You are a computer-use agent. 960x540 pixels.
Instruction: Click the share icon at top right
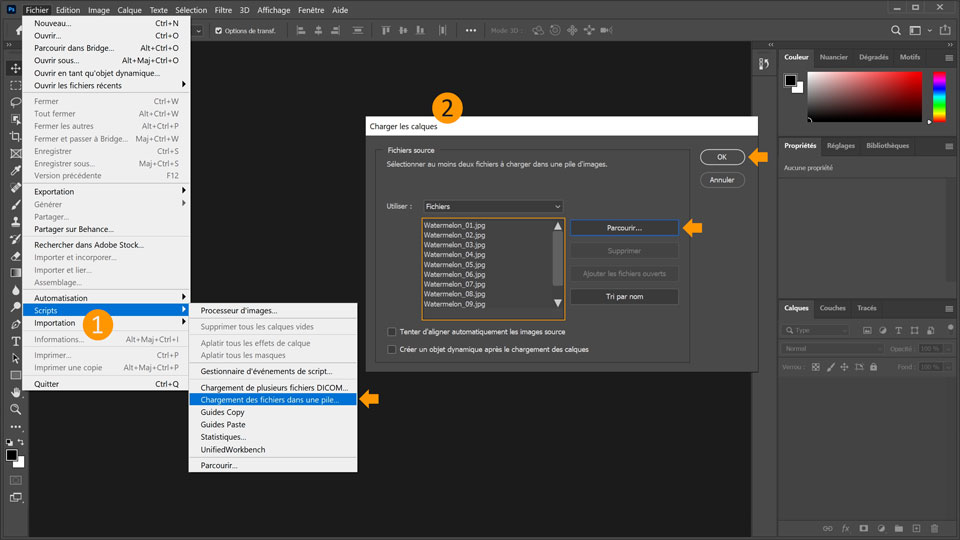click(943, 30)
